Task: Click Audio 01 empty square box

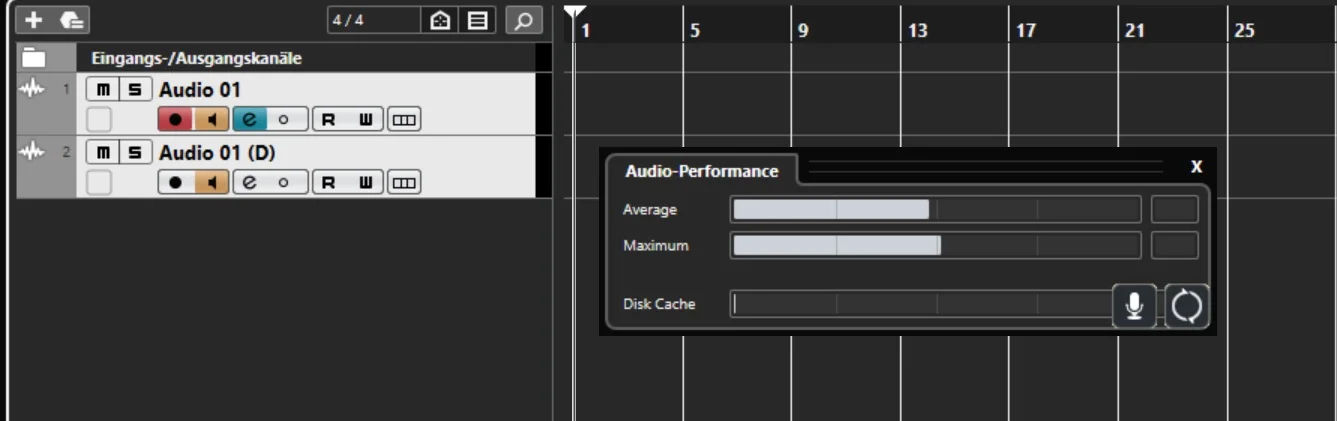Action: tap(98, 120)
